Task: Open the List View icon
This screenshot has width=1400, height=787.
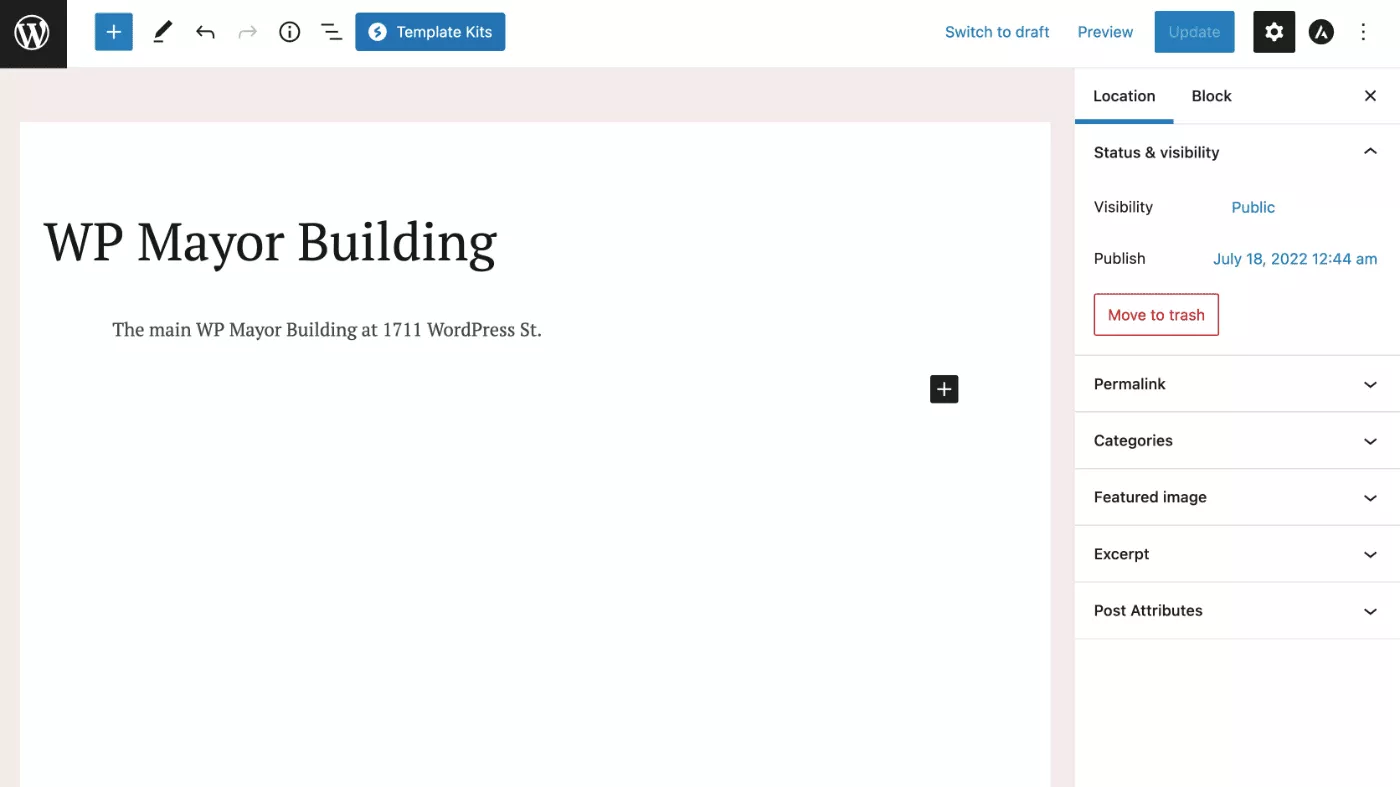Action: (x=332, y=32)
